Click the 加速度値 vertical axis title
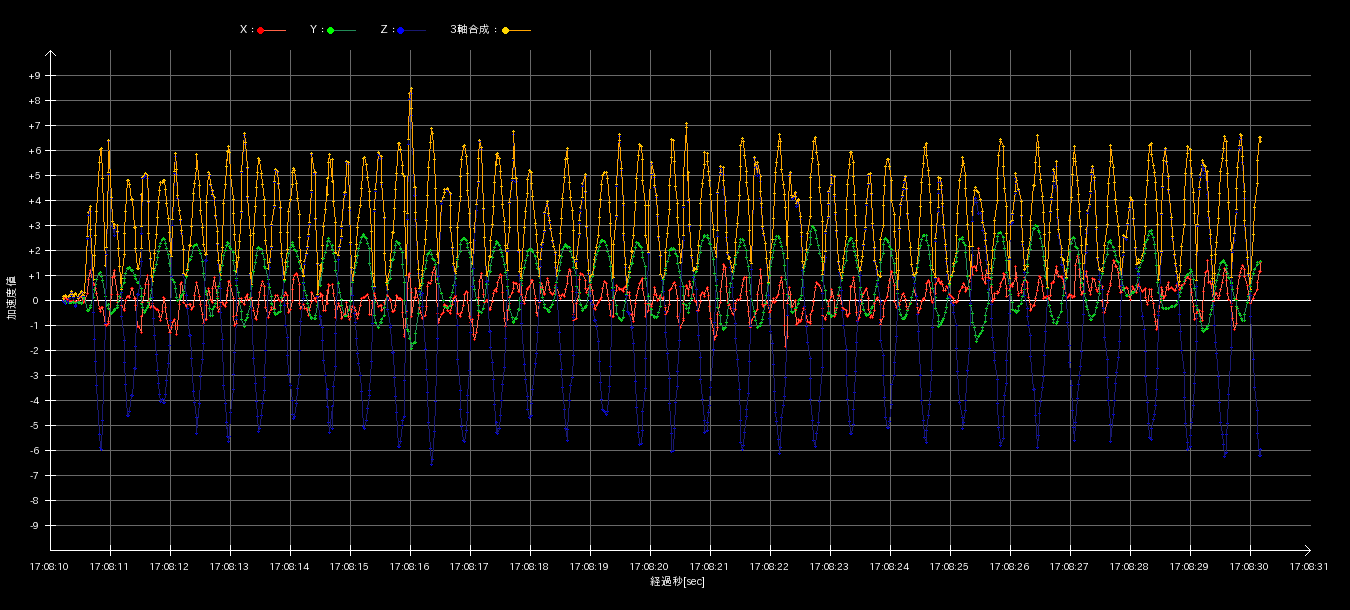Image resolution: width=1350 pixels, height=610 pixels. pyautogui.click(x=12, y=298)
